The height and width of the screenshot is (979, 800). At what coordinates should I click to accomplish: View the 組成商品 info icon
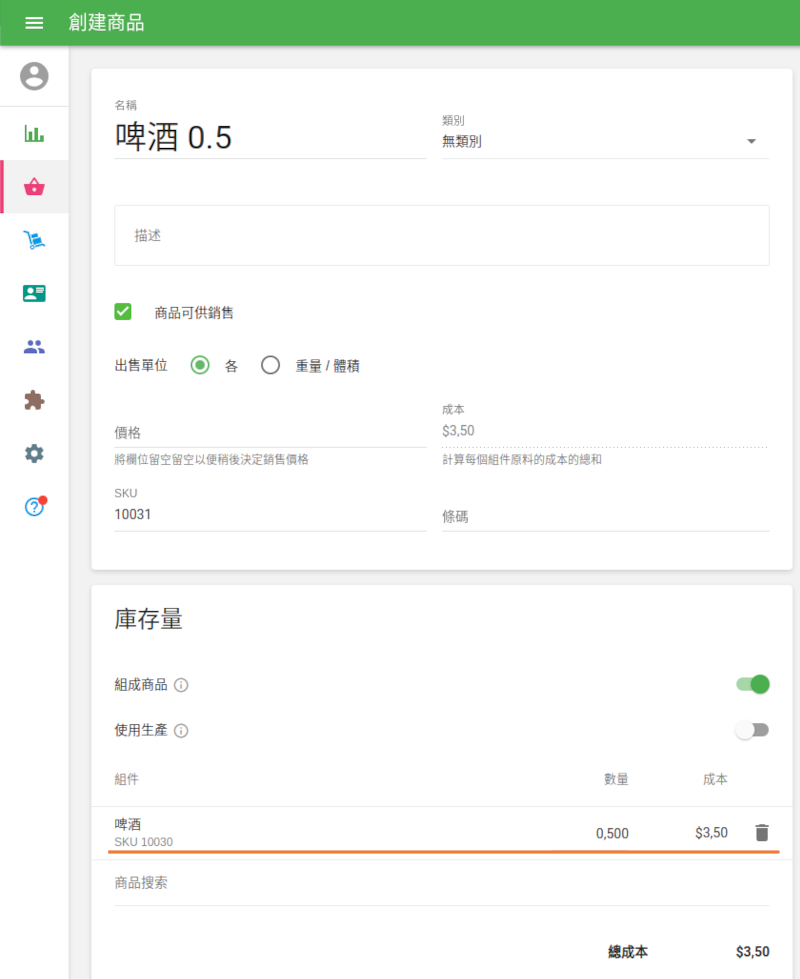tap(181, 685)
